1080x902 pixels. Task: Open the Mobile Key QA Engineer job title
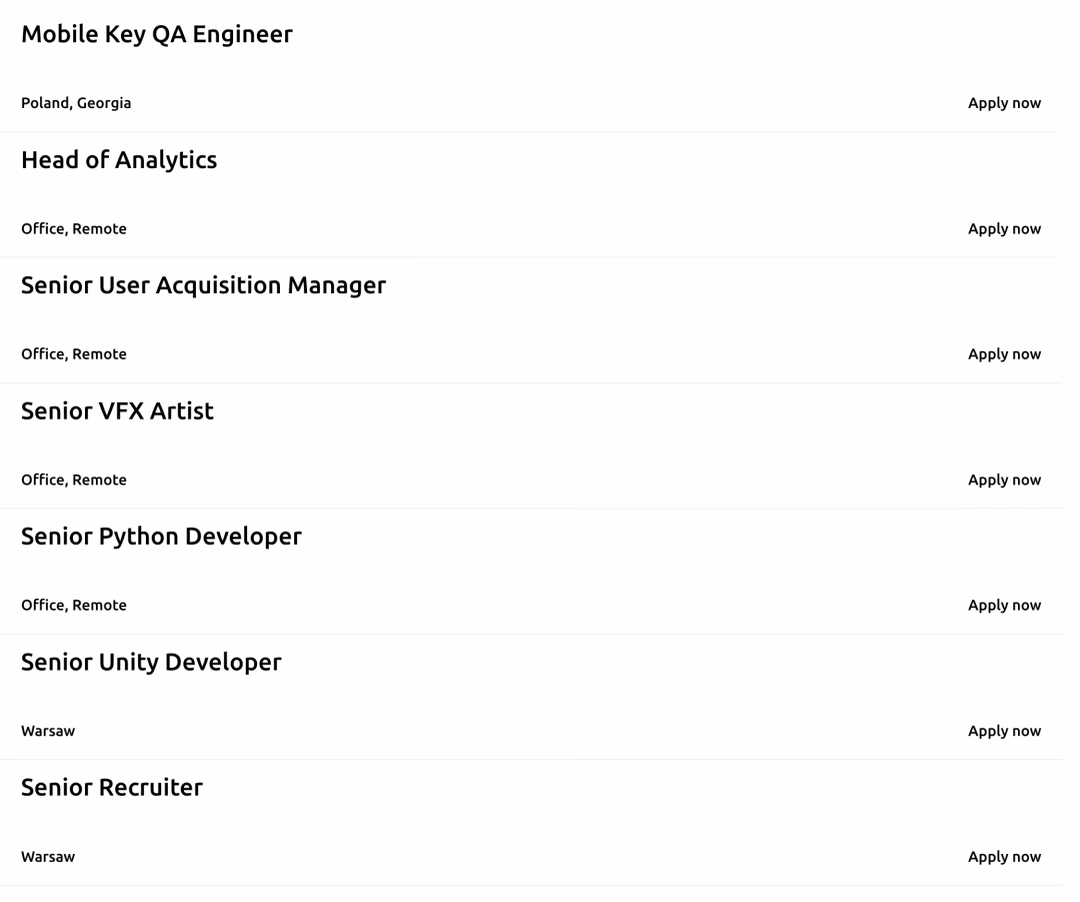[157, 34]
